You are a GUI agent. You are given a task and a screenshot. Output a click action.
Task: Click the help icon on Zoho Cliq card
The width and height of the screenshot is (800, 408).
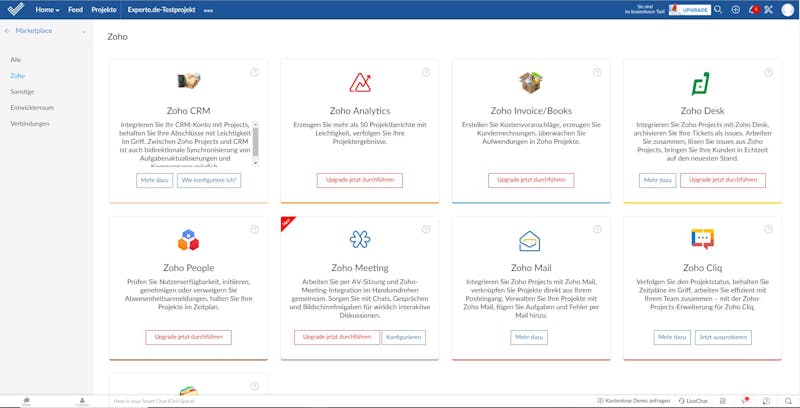point(768,230)
